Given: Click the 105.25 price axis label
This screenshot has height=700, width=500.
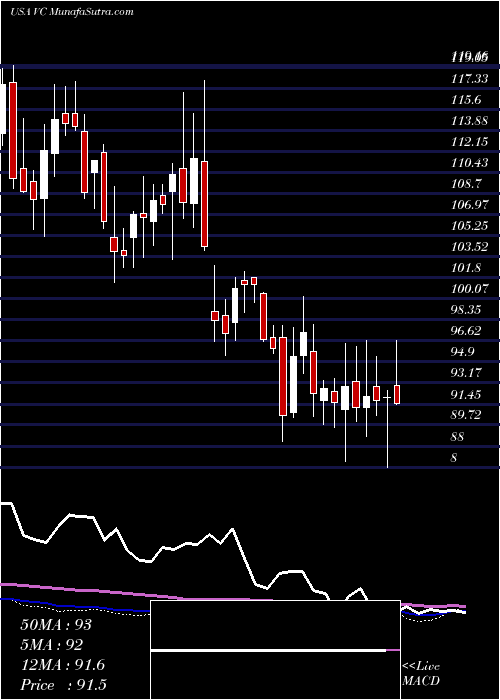Looking at the screenshot, I should coord(468,226).
